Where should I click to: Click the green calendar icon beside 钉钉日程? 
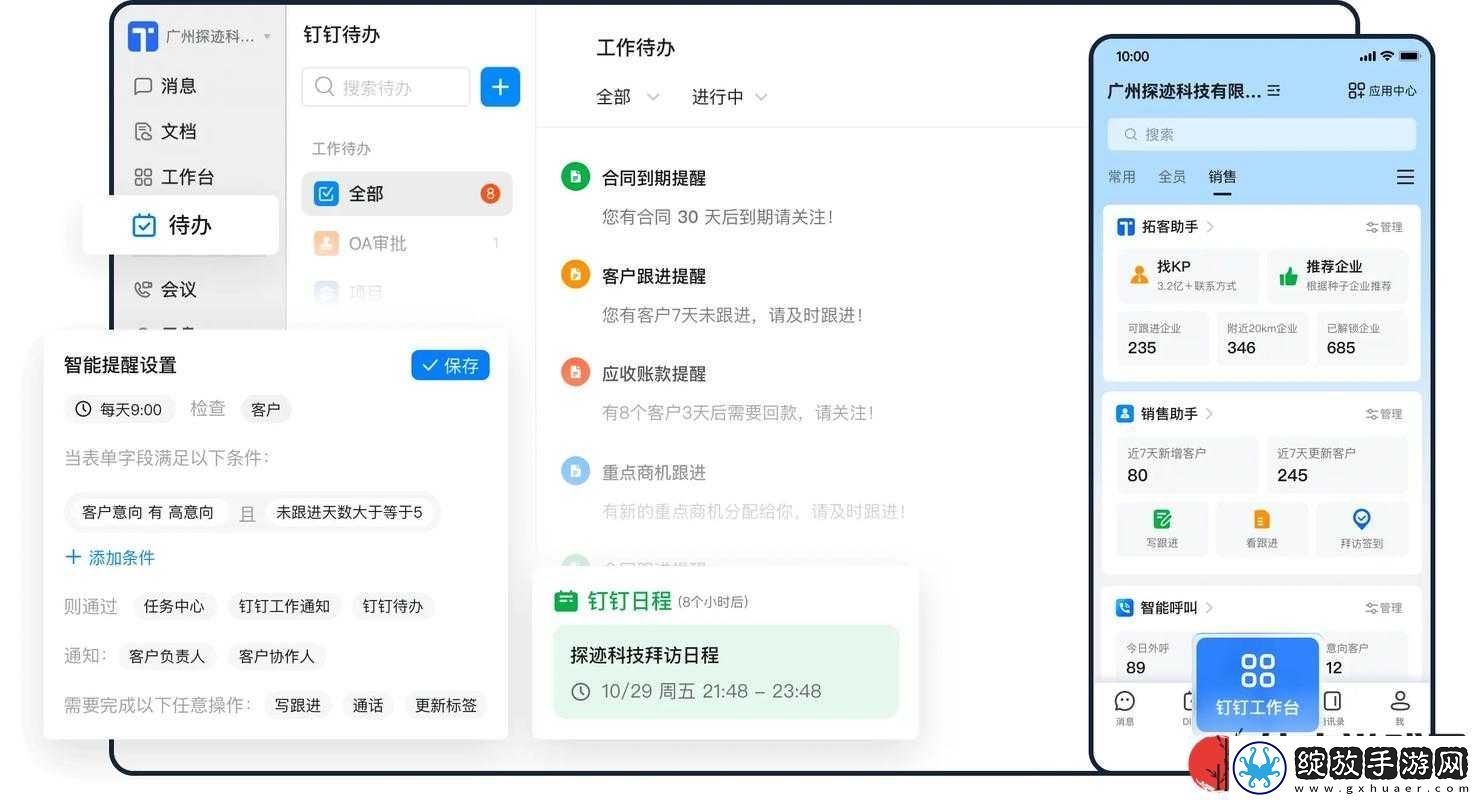pyautogui.click(x=566, y=601)
